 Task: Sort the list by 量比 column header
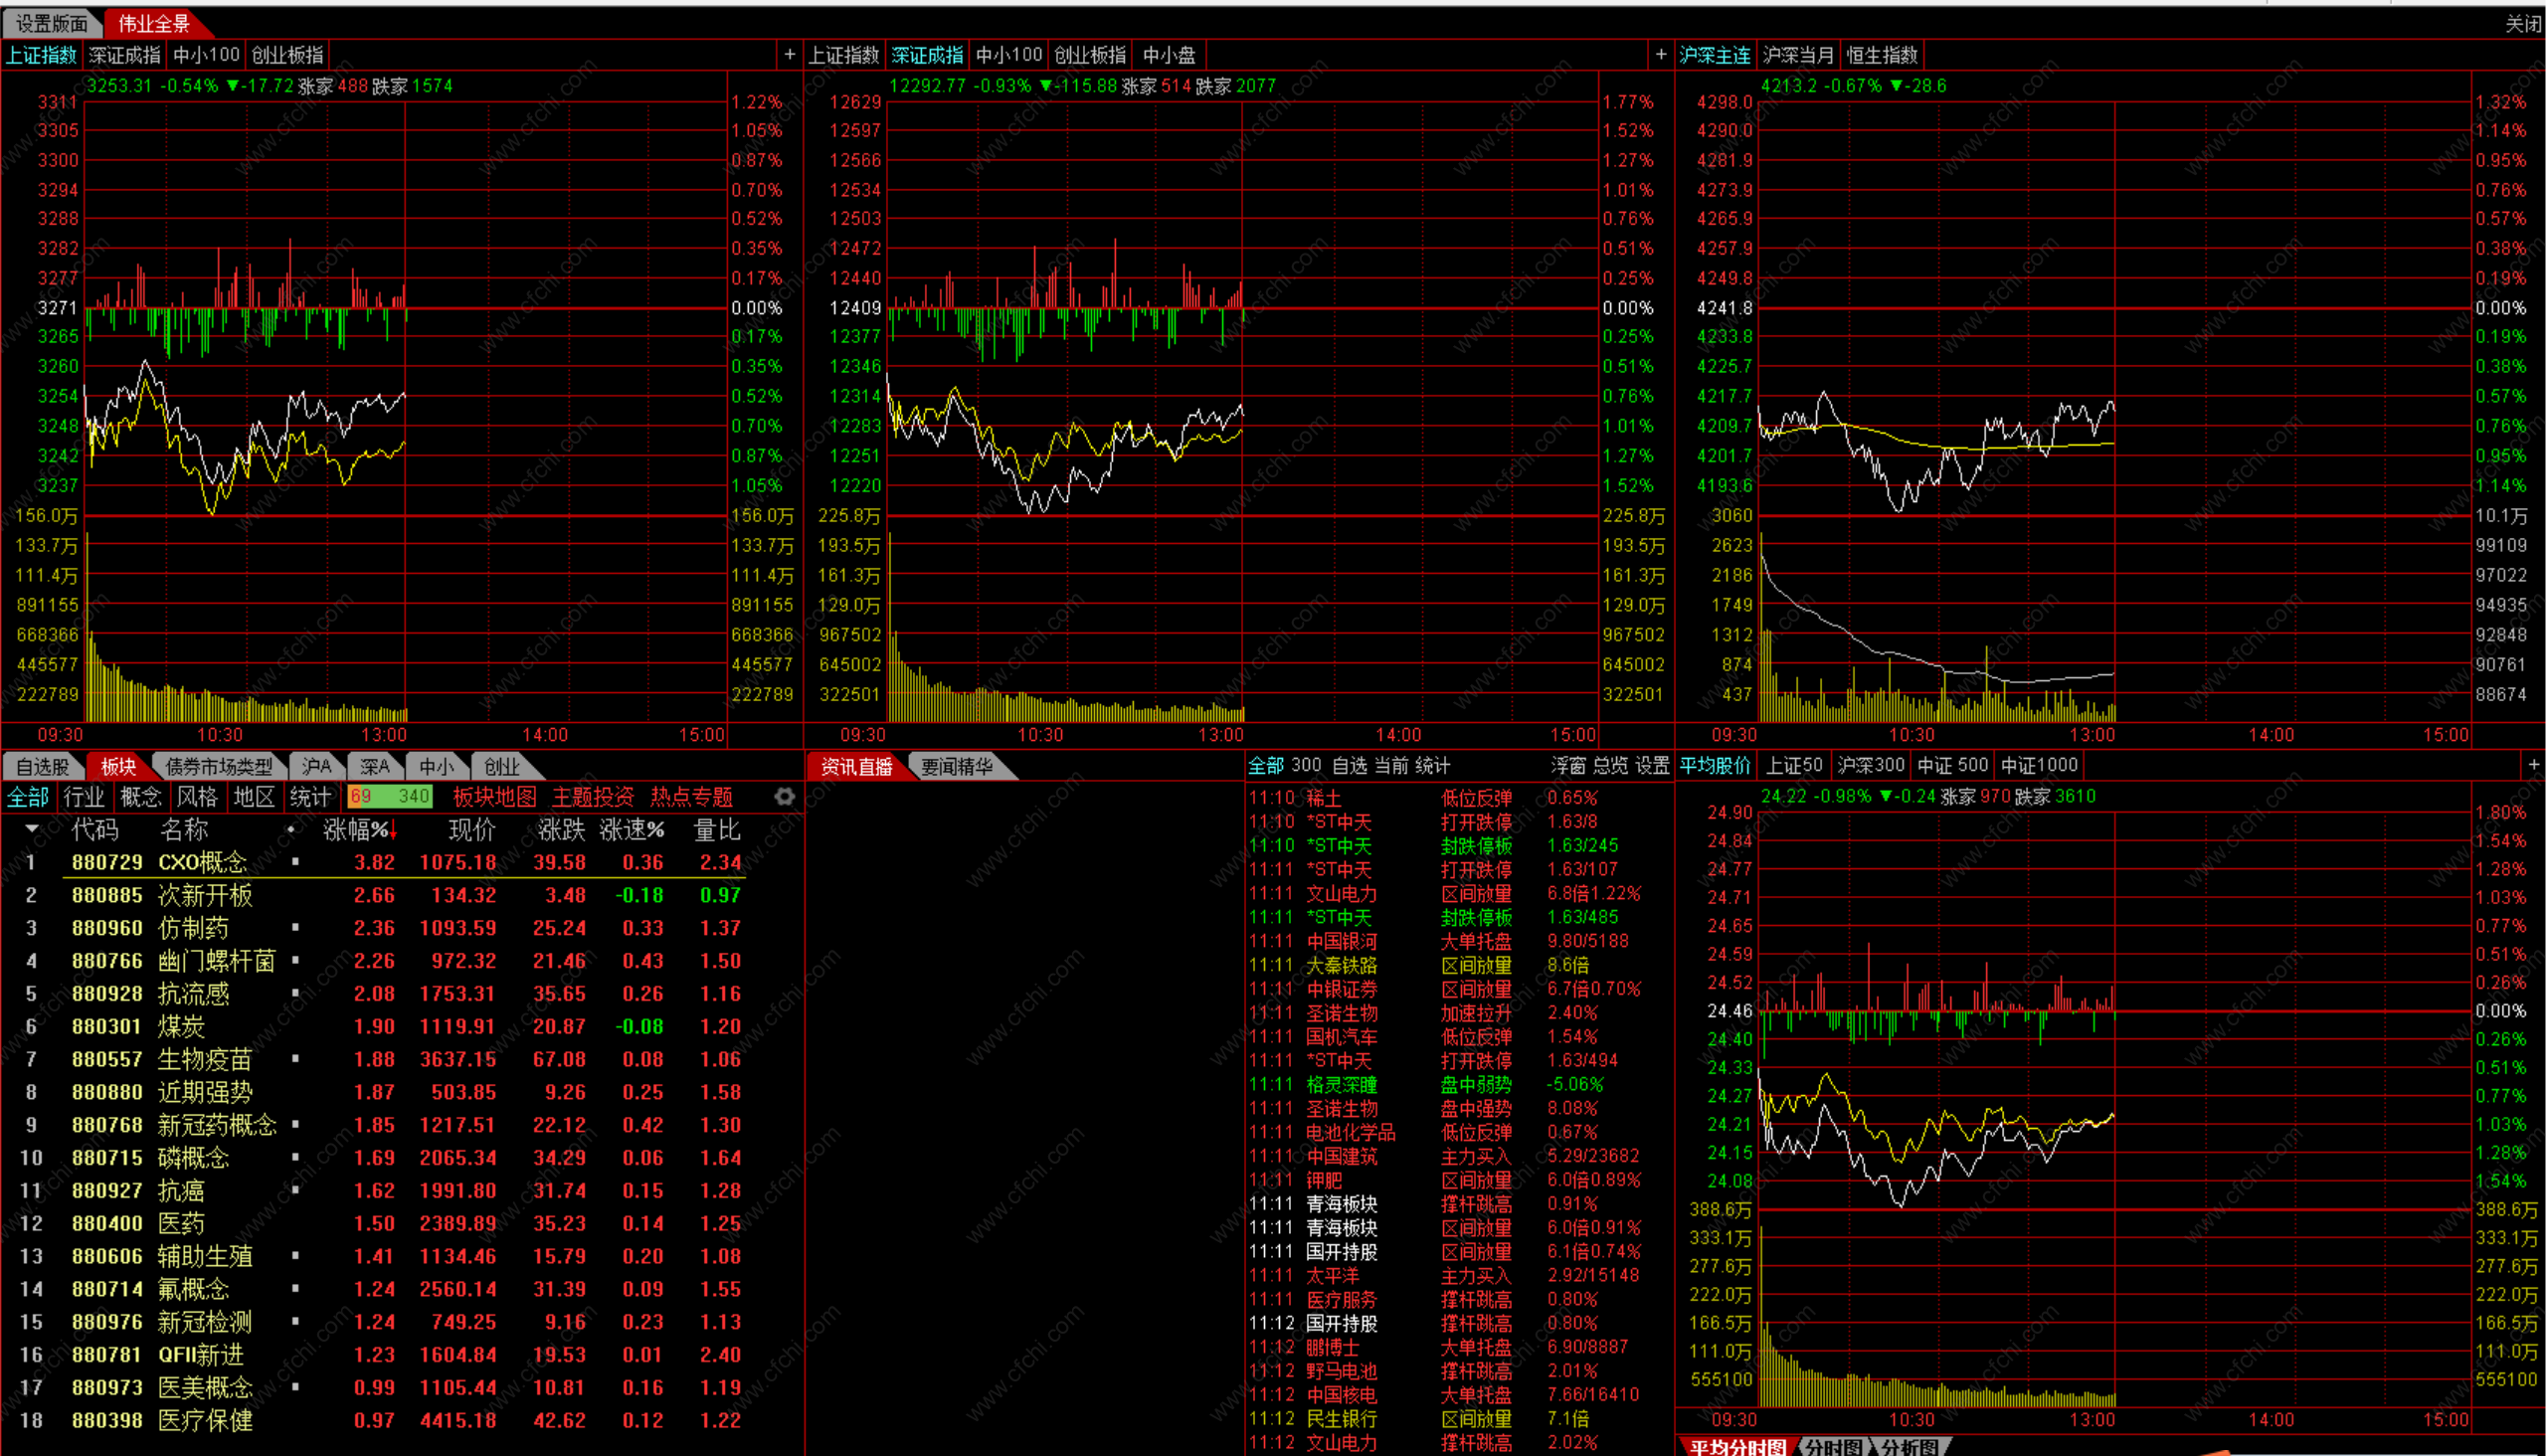(x=716, y=829)
